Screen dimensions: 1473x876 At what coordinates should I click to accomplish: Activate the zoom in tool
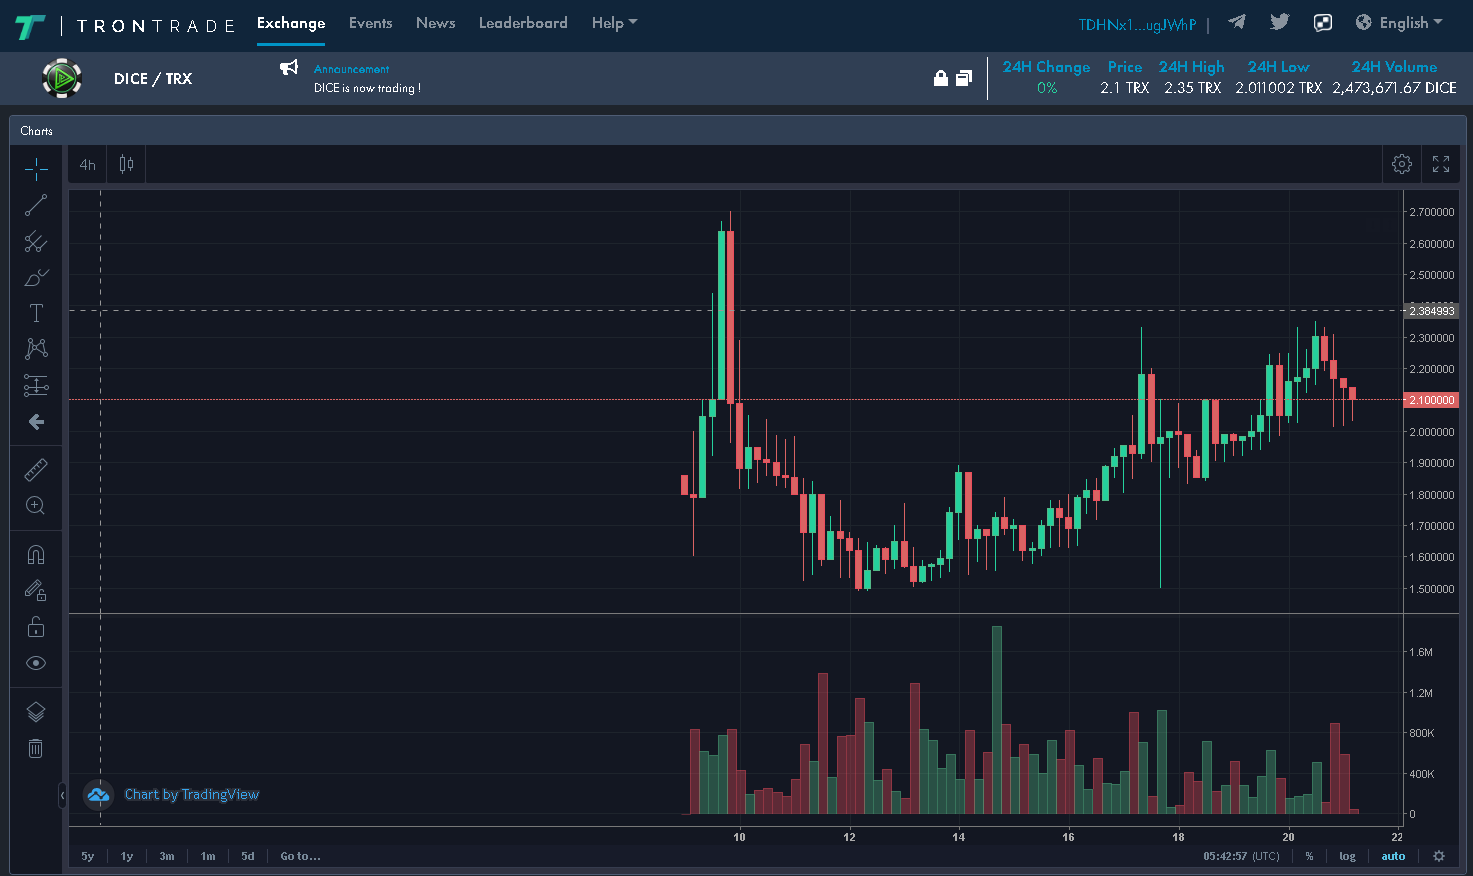pyautogui.click(x=36, y=506)
